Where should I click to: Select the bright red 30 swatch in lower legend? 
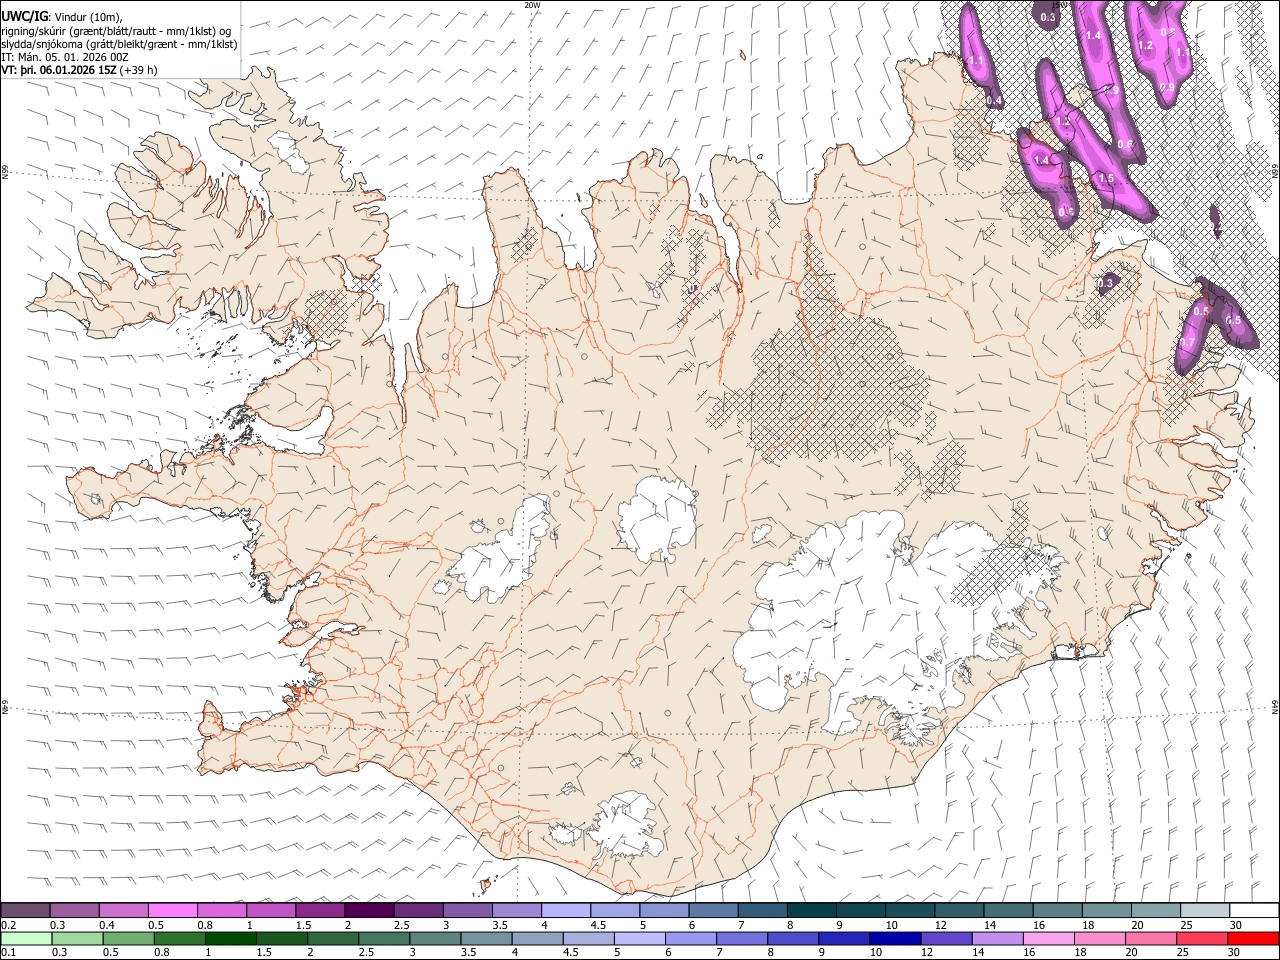click(x=1252, y=938)
